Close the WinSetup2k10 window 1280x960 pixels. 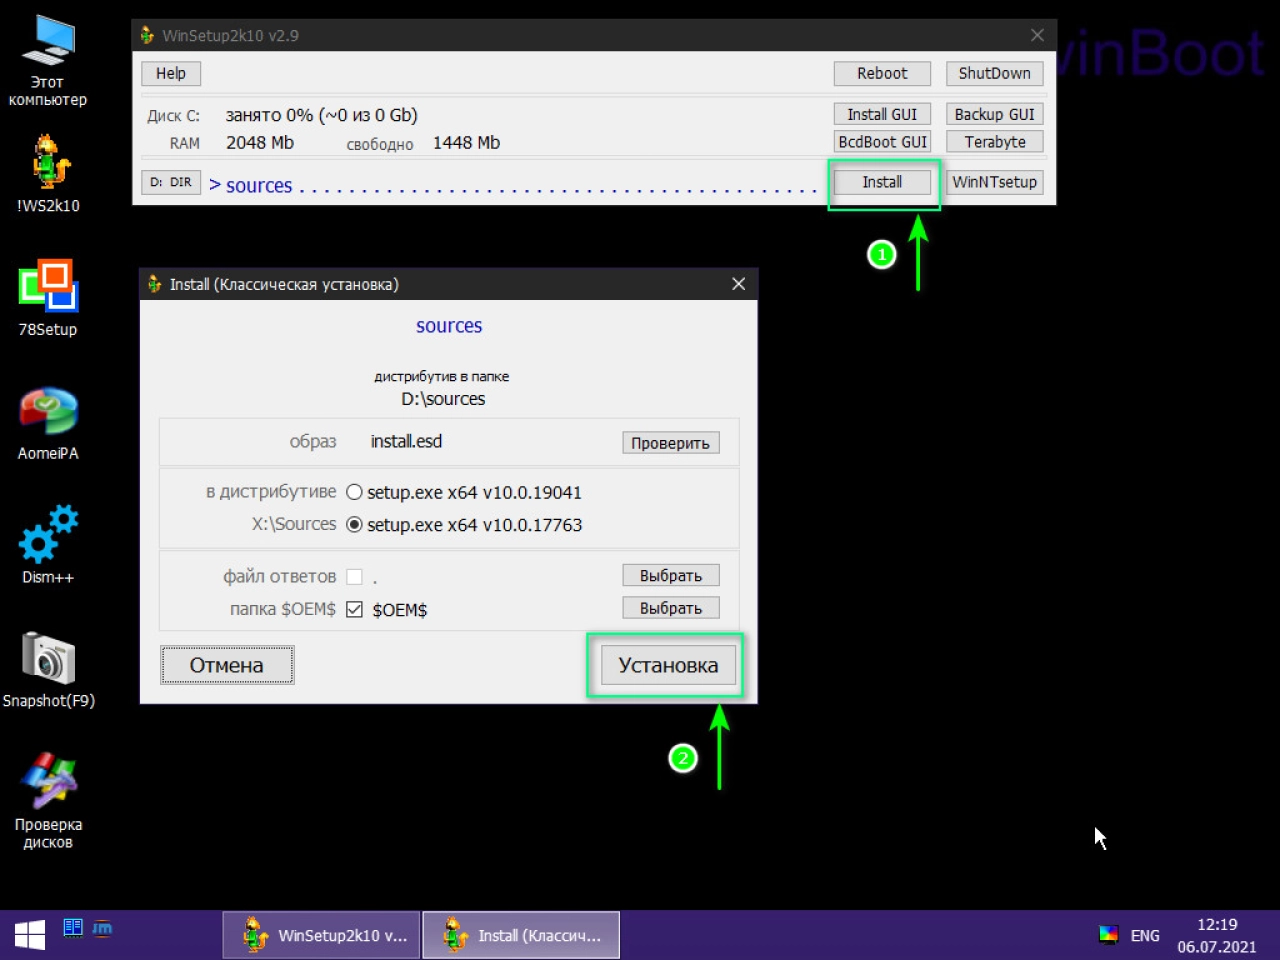tap(1037, 35)
